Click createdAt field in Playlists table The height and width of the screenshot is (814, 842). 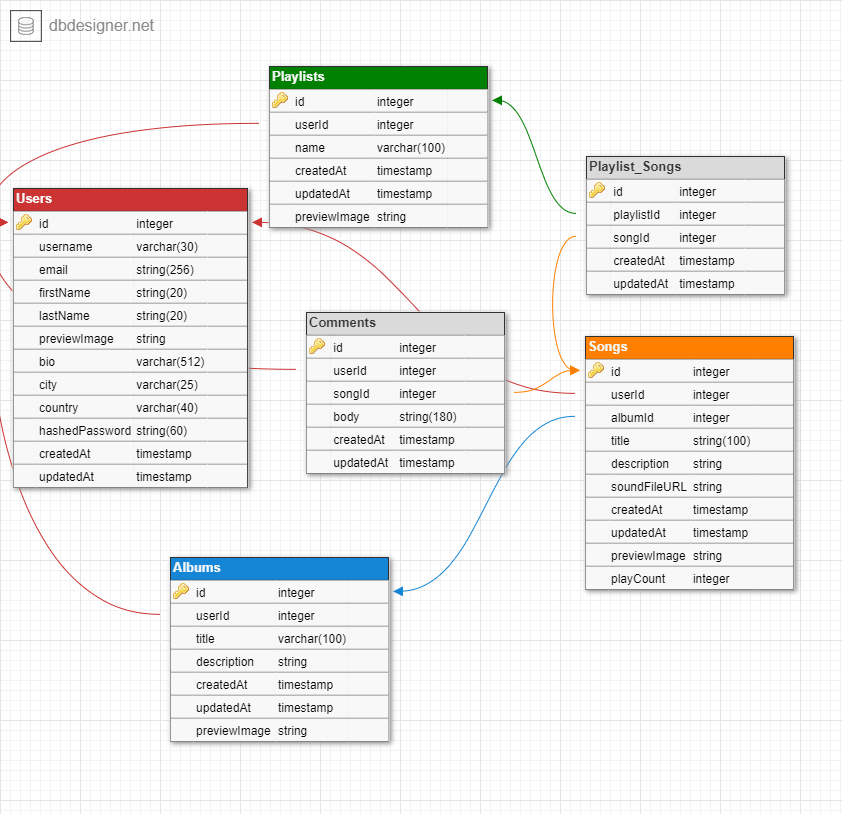coord(321,171)
